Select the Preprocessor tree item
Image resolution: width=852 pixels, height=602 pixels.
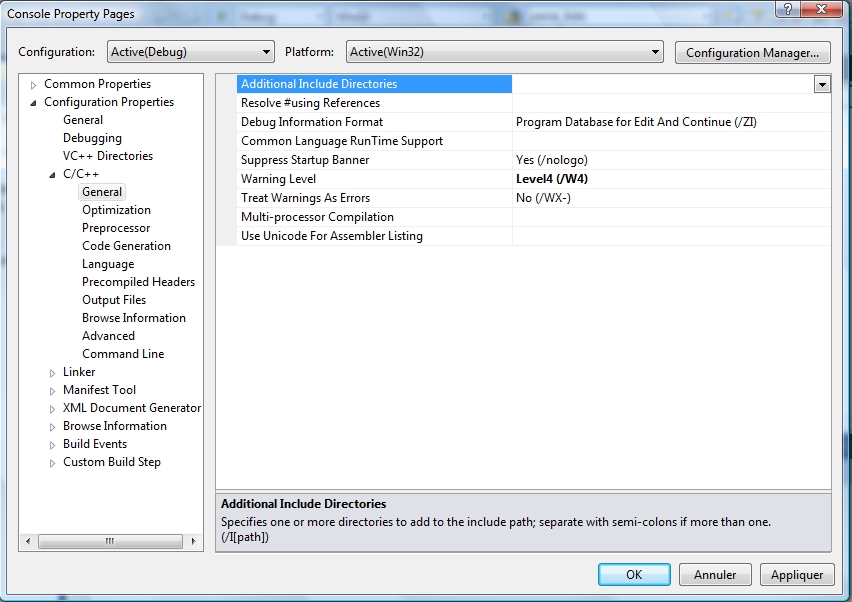pyautogui.click(x=116, y=228)
